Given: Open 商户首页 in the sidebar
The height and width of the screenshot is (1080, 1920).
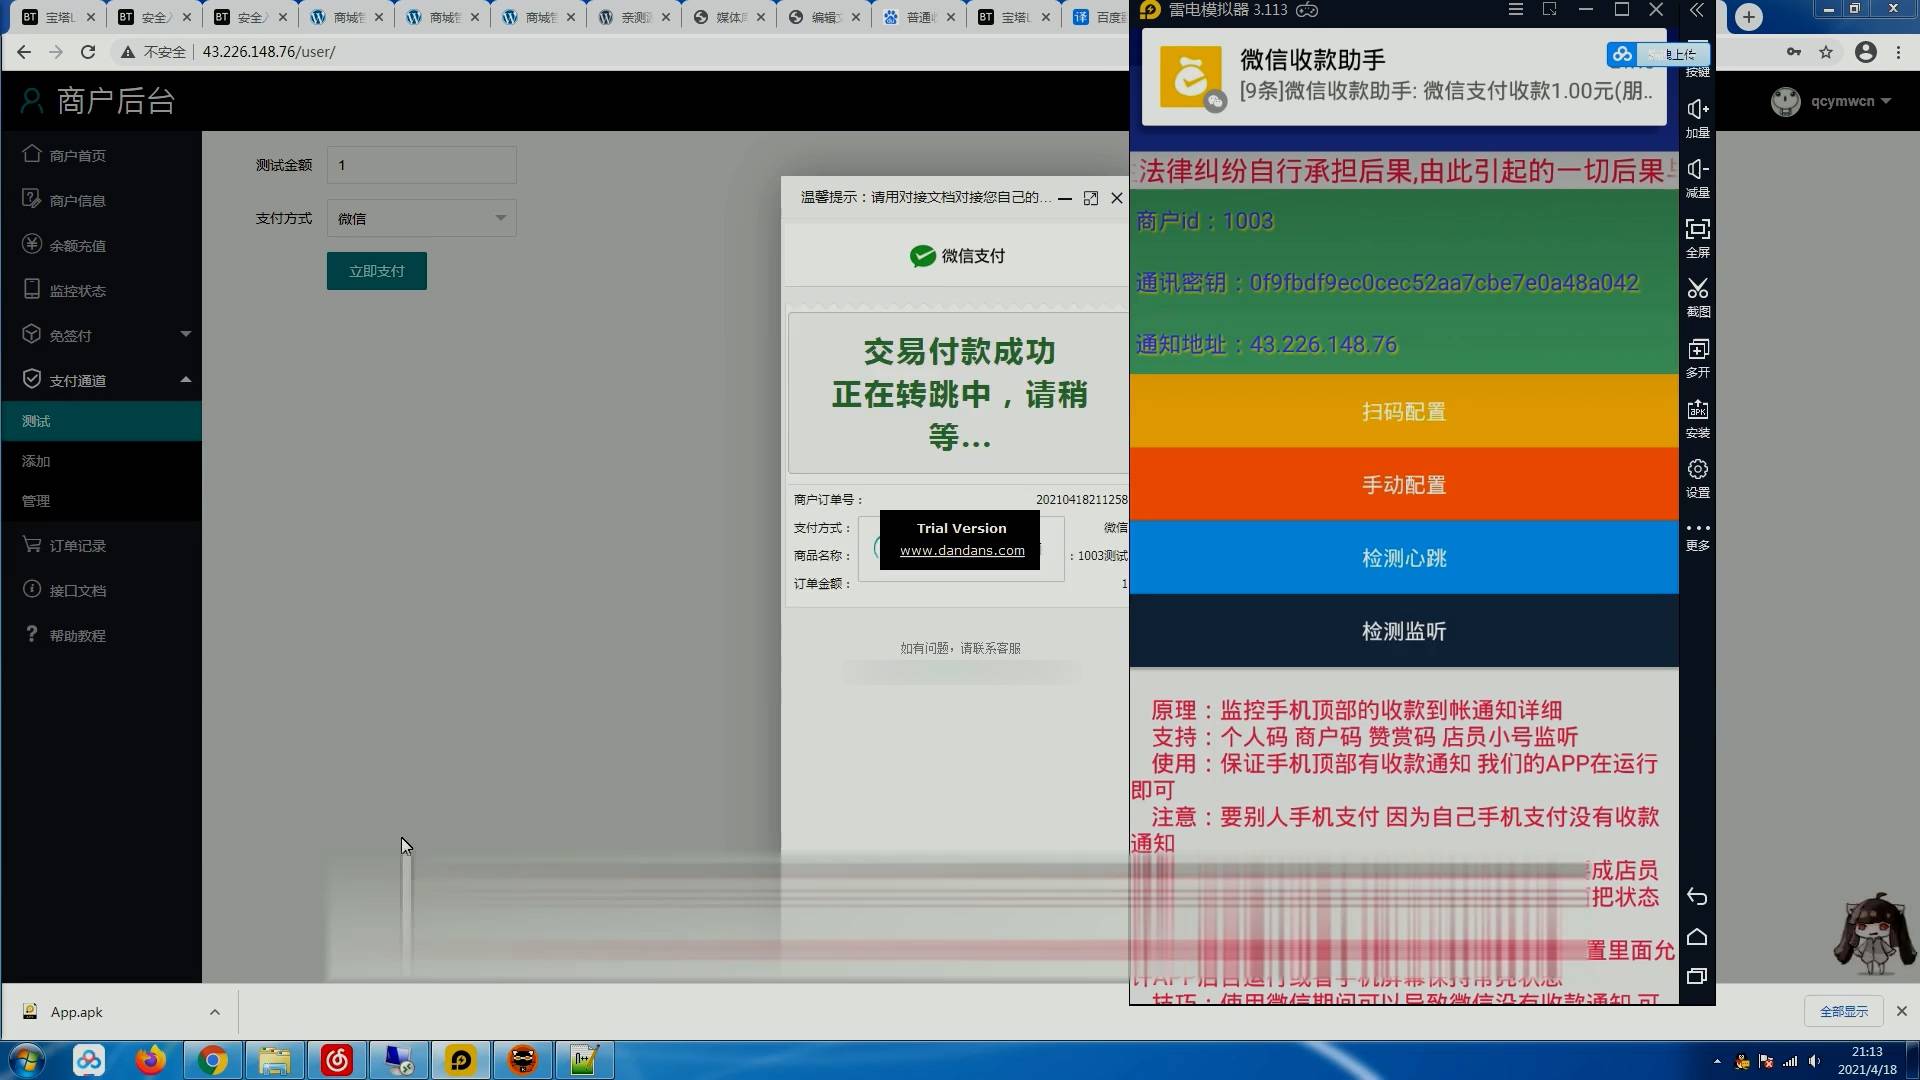Looking at the screenshot, I should pyautogui.click(x=77, y=155).
